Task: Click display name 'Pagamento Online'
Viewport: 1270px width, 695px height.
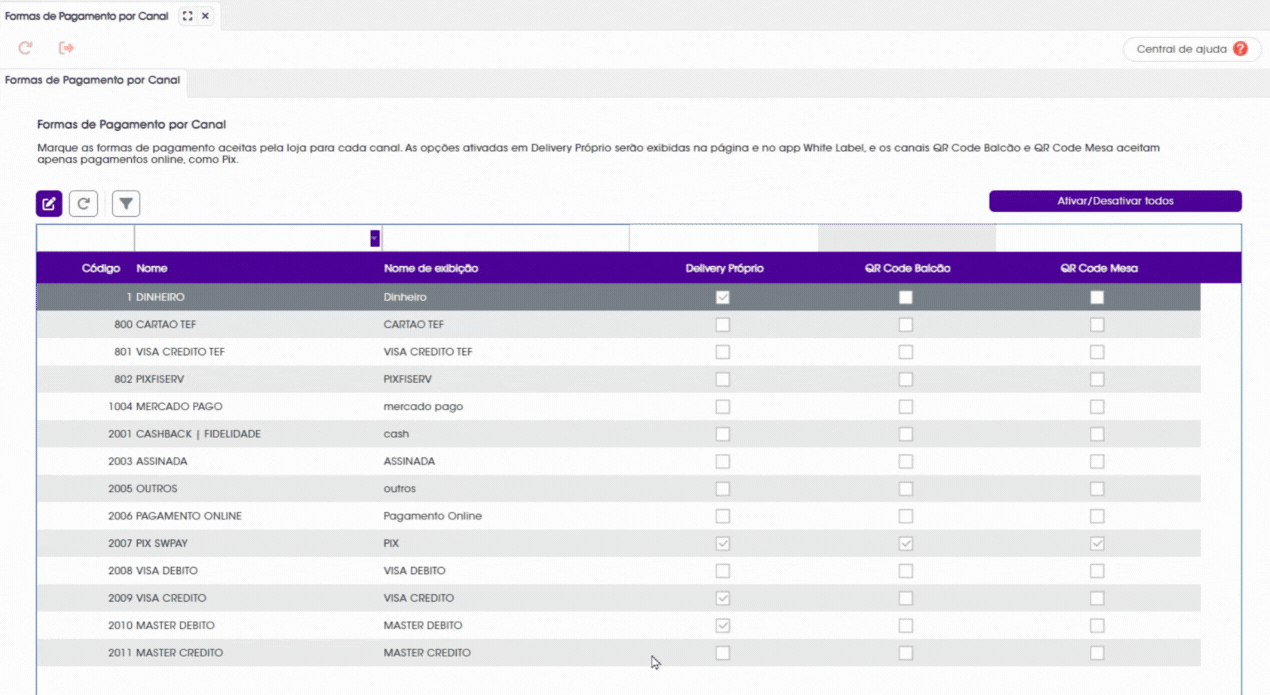Action: pos(433,516)
